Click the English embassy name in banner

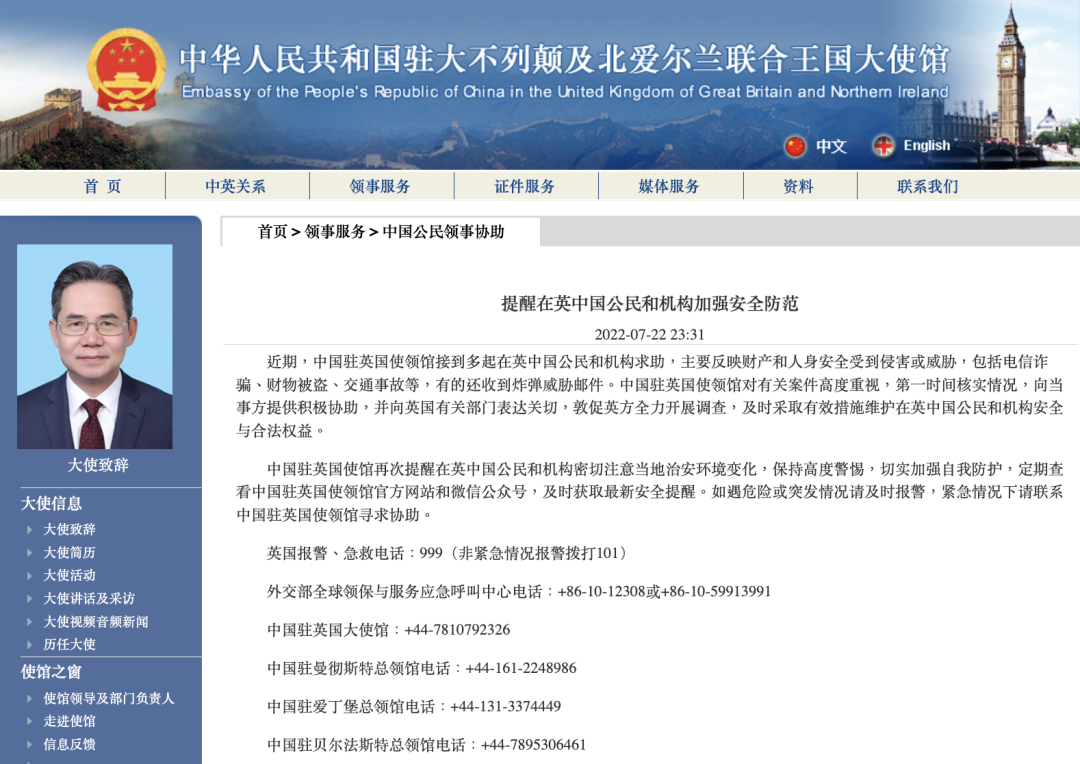point(565,92)
